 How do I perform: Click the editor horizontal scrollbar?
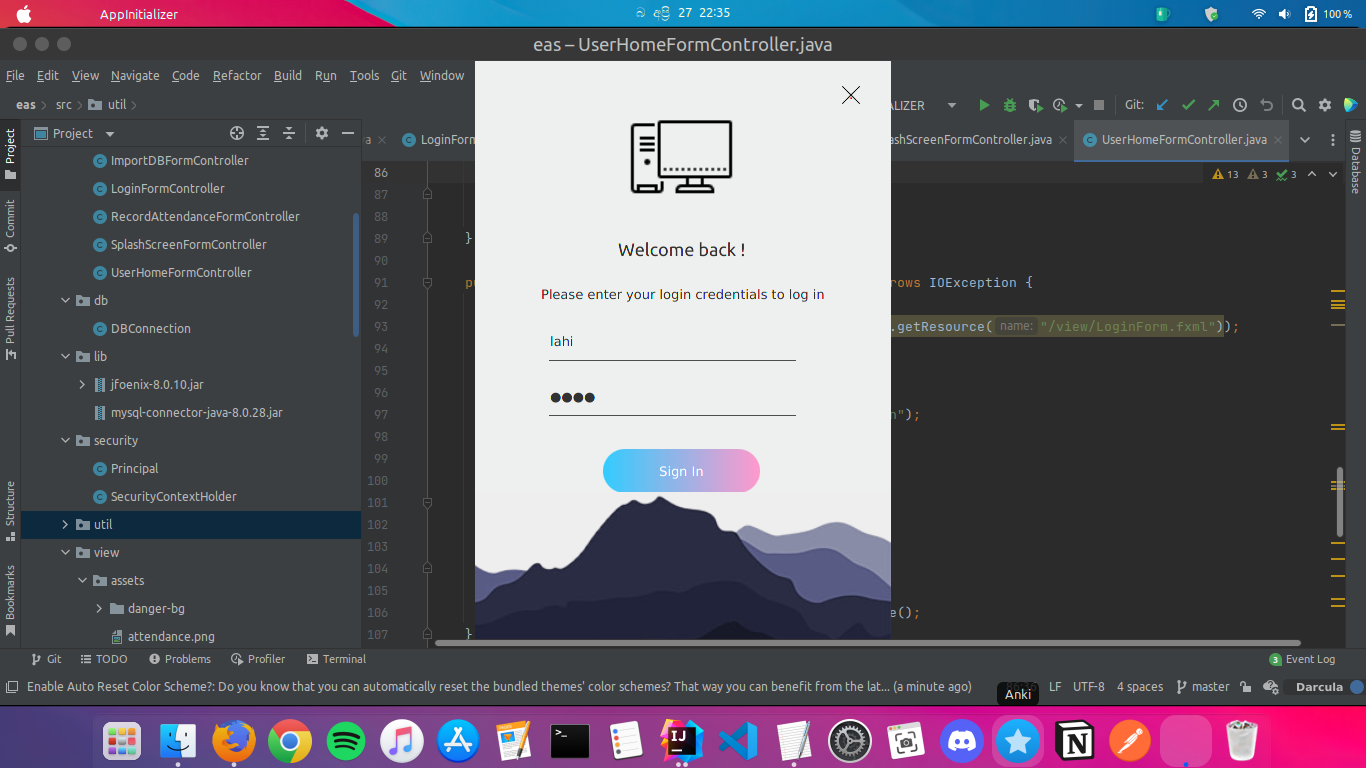868,643
